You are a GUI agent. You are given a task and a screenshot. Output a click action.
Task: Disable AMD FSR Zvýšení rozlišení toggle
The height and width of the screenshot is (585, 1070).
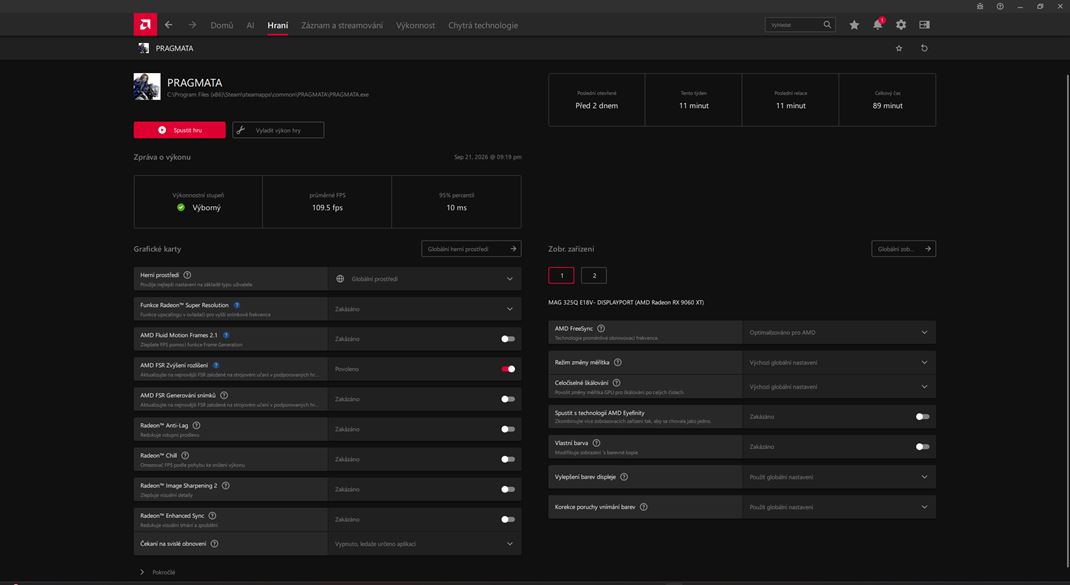[x=508, y=369]
